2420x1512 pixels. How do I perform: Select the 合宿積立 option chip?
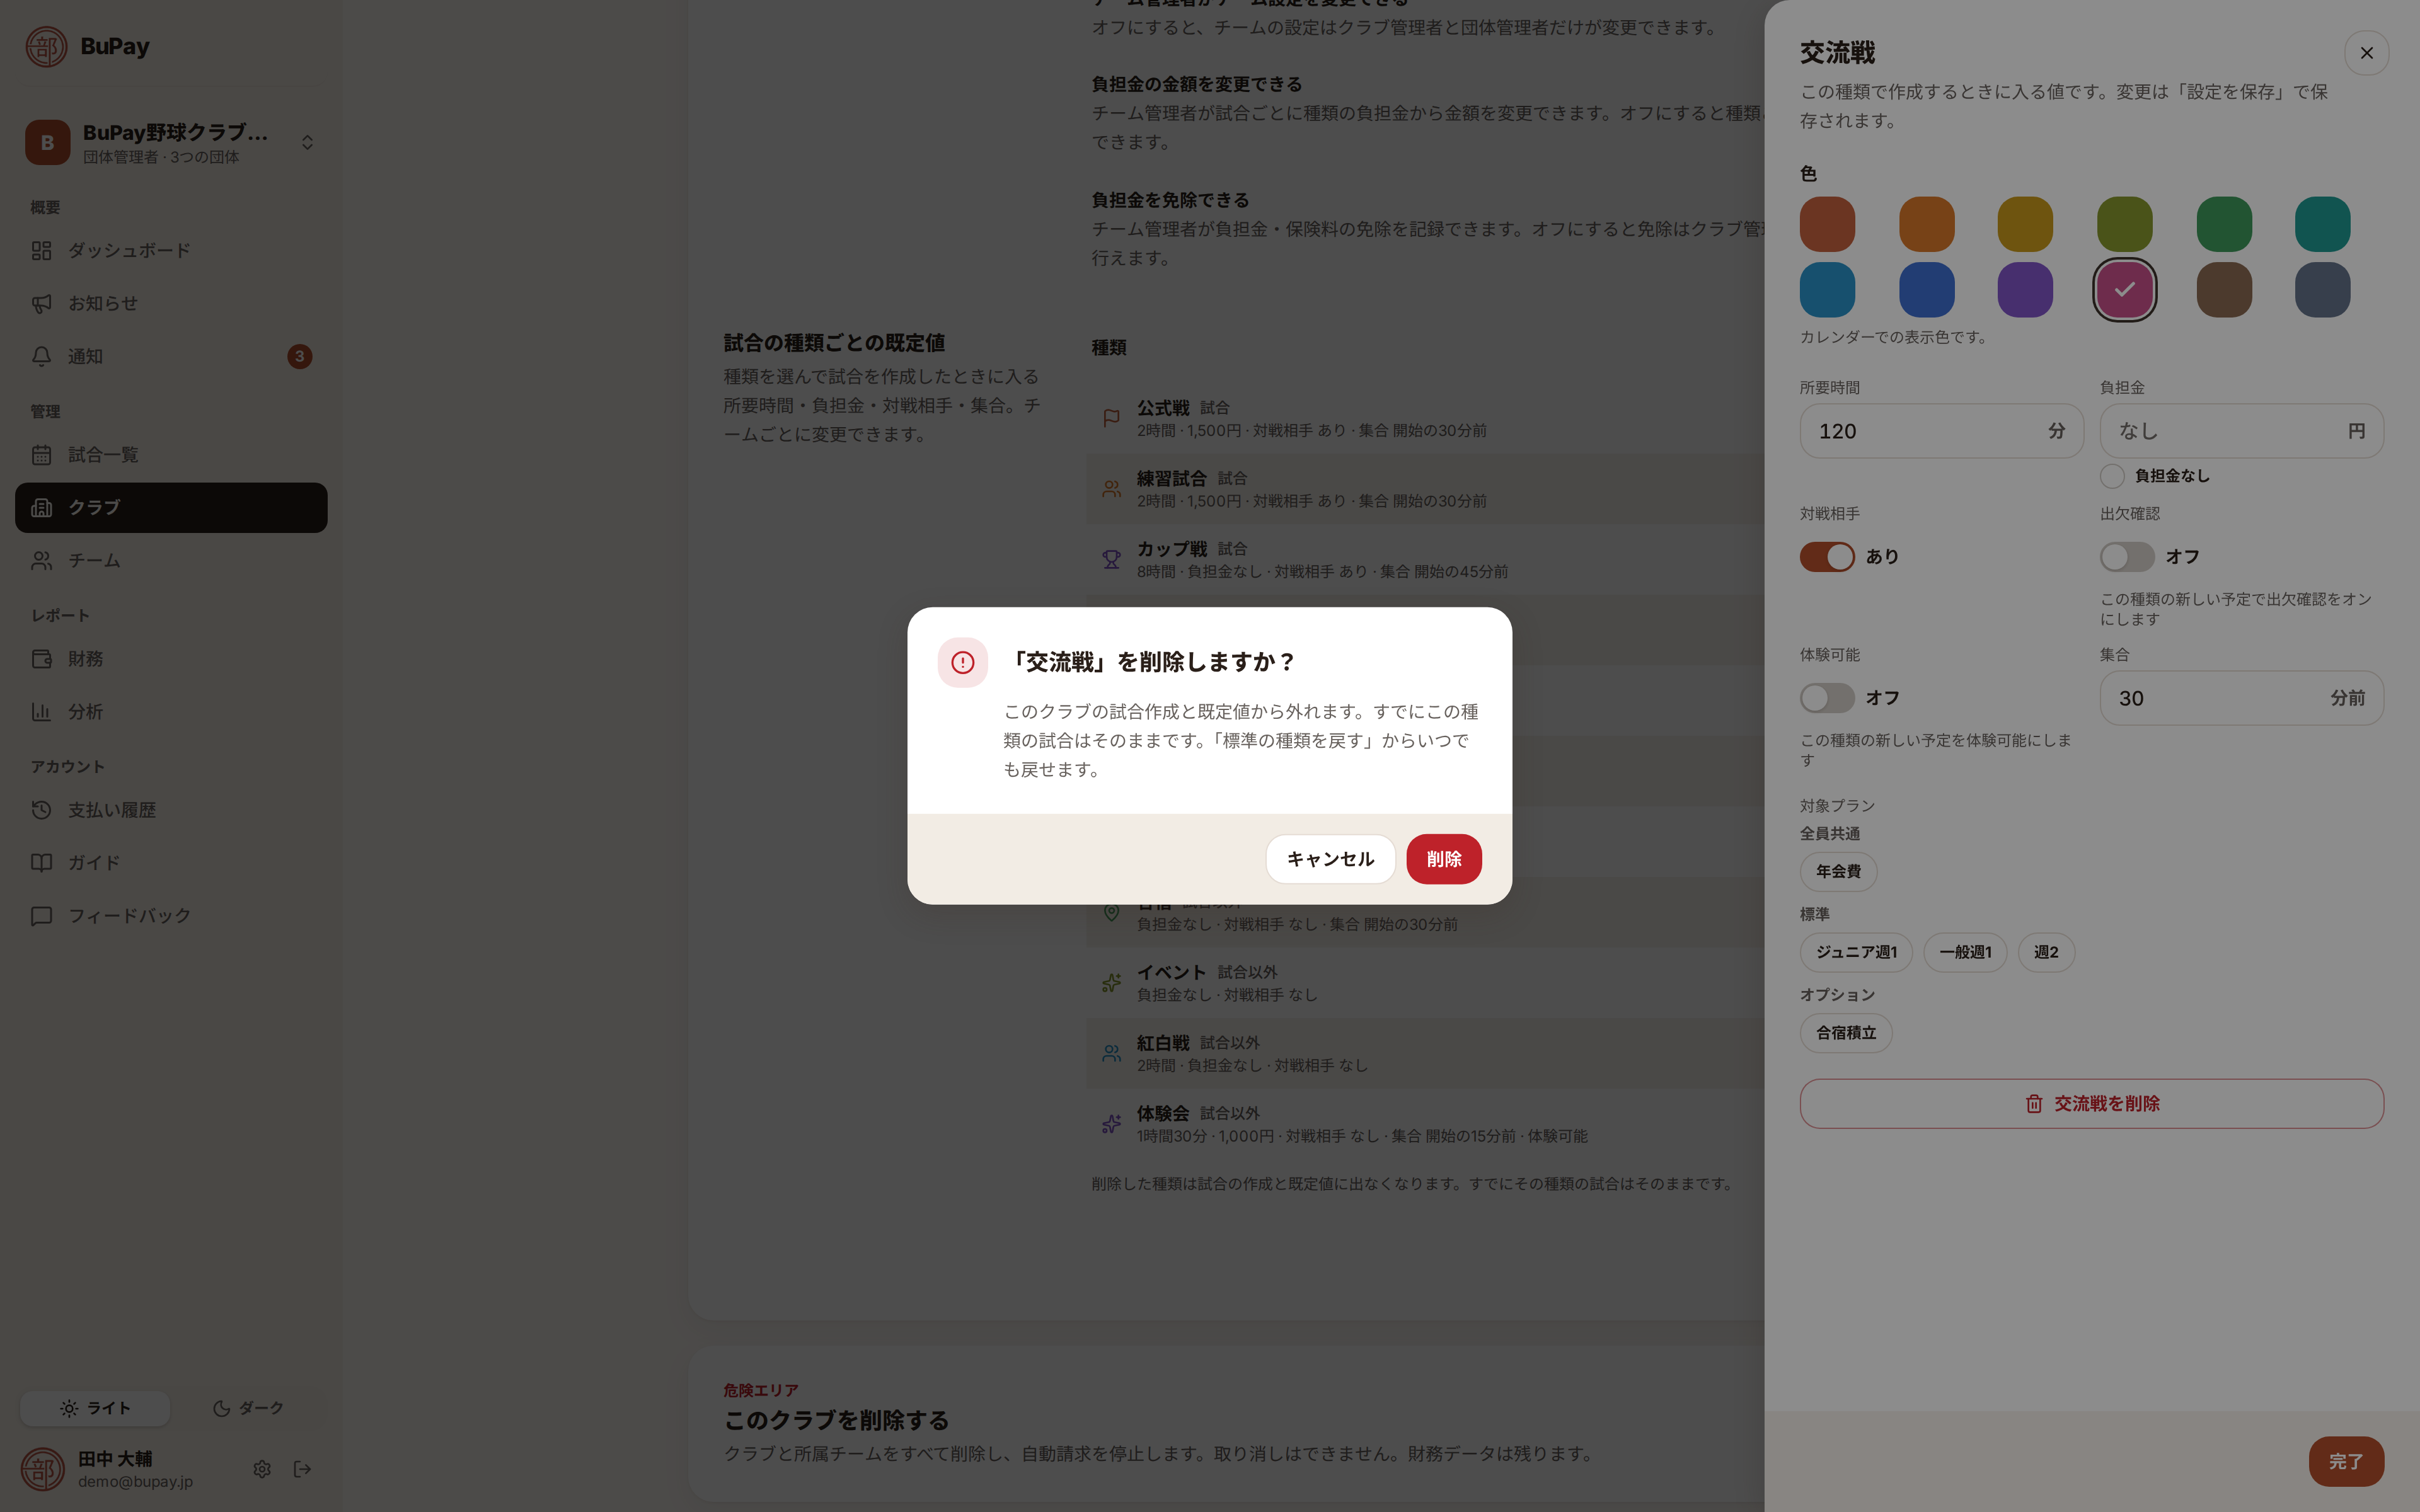pyautogui.click(x=1846, y=1033)
